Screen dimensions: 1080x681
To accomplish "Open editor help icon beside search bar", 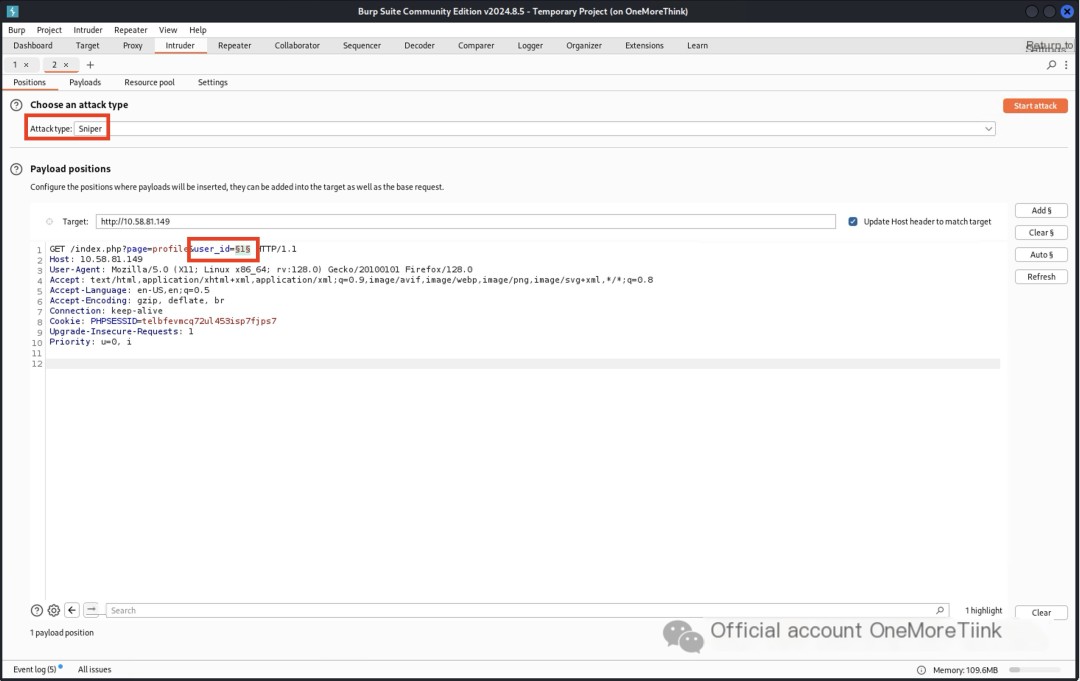I will [37, 610].
